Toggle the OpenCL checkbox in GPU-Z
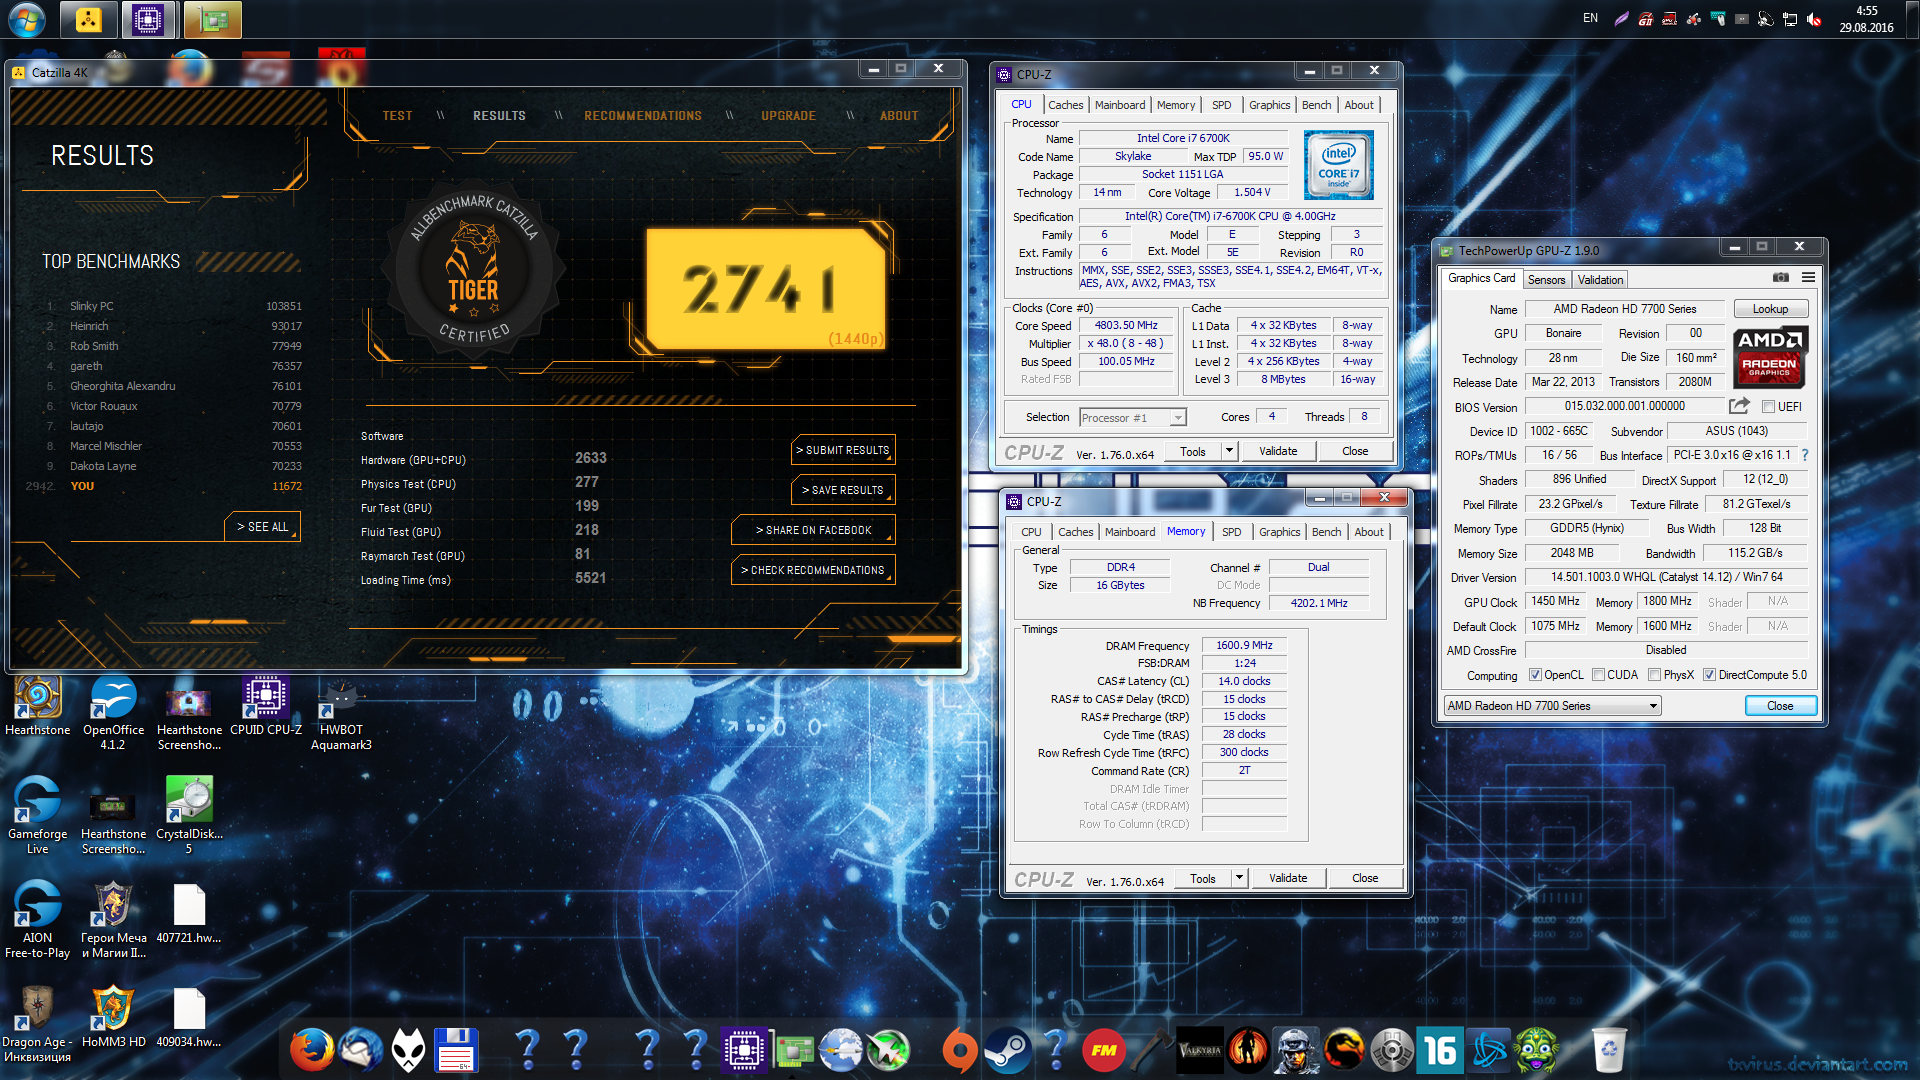The image size is (1920, 1080). click(x=1535, y=675)
